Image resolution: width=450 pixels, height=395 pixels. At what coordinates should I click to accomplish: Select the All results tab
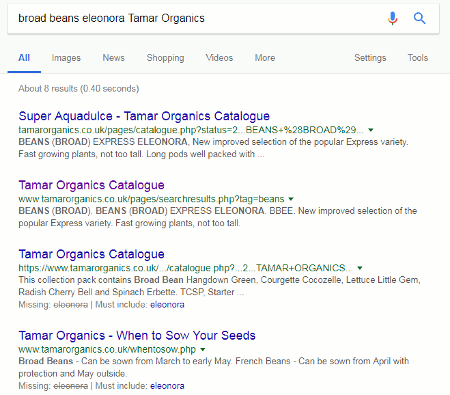pos(24,58)
